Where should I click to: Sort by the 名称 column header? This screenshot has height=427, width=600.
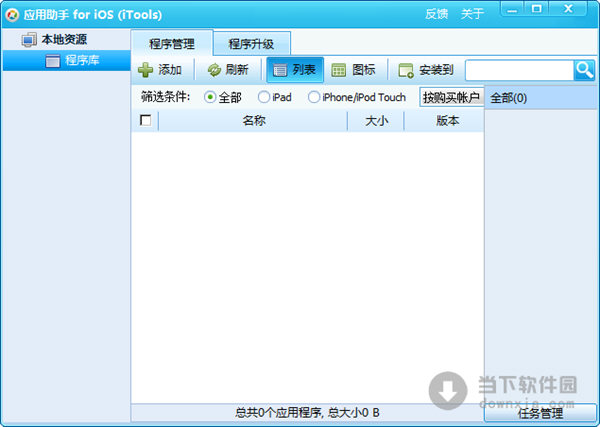click(253, 121)
